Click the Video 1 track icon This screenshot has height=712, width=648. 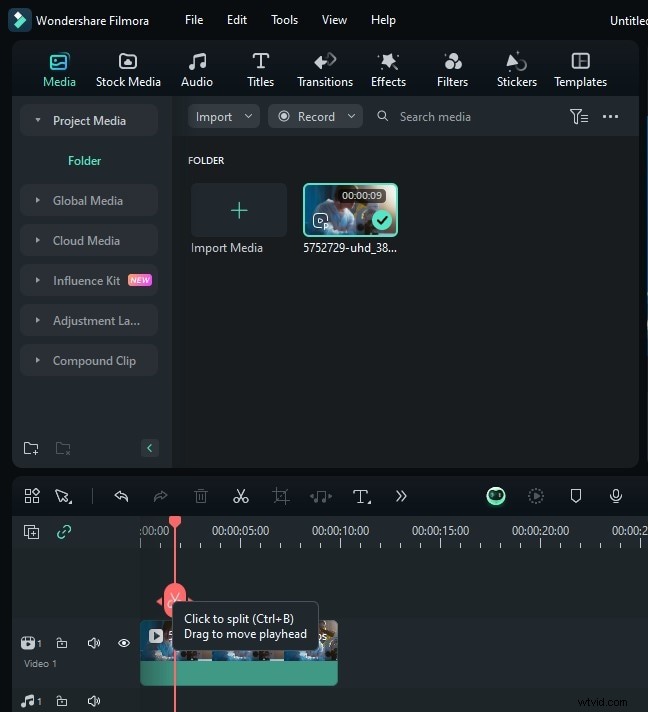point(28,643)
